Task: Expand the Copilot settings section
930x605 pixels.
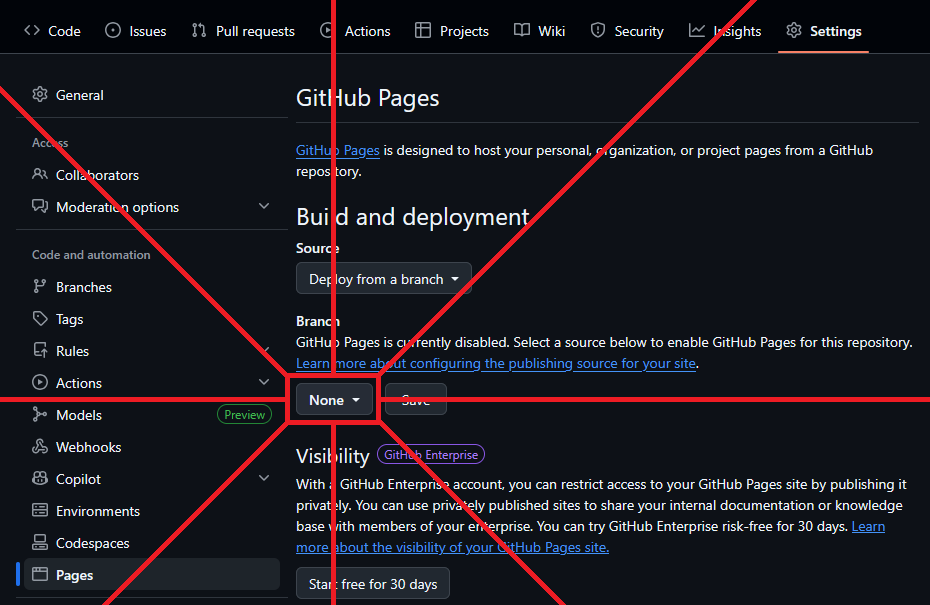Action: (264, 479)
